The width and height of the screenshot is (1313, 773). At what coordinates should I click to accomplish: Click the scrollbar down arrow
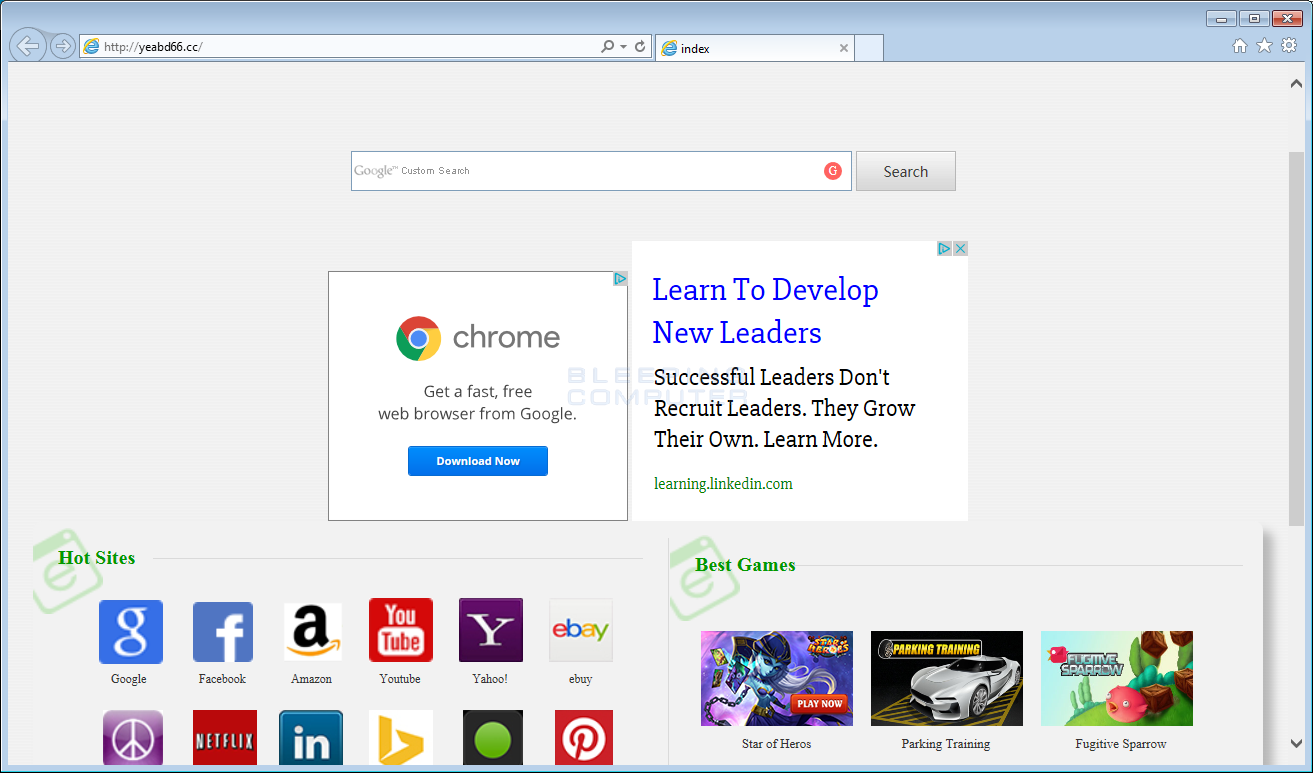1296,744
